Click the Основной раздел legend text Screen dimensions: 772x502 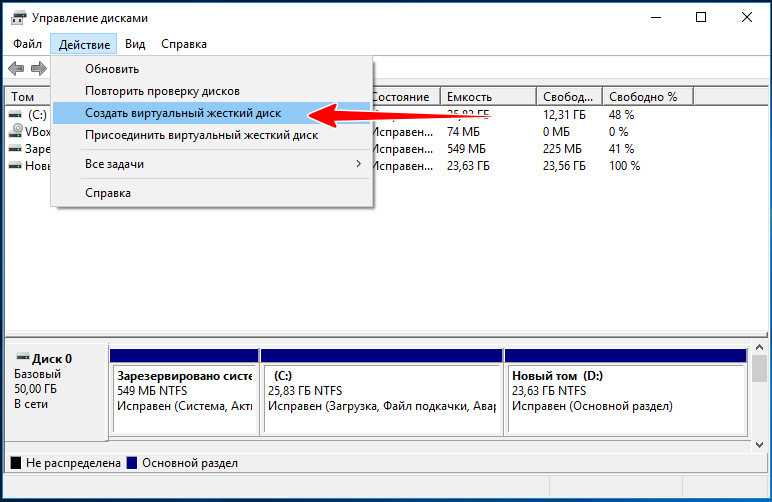point(190,463)
